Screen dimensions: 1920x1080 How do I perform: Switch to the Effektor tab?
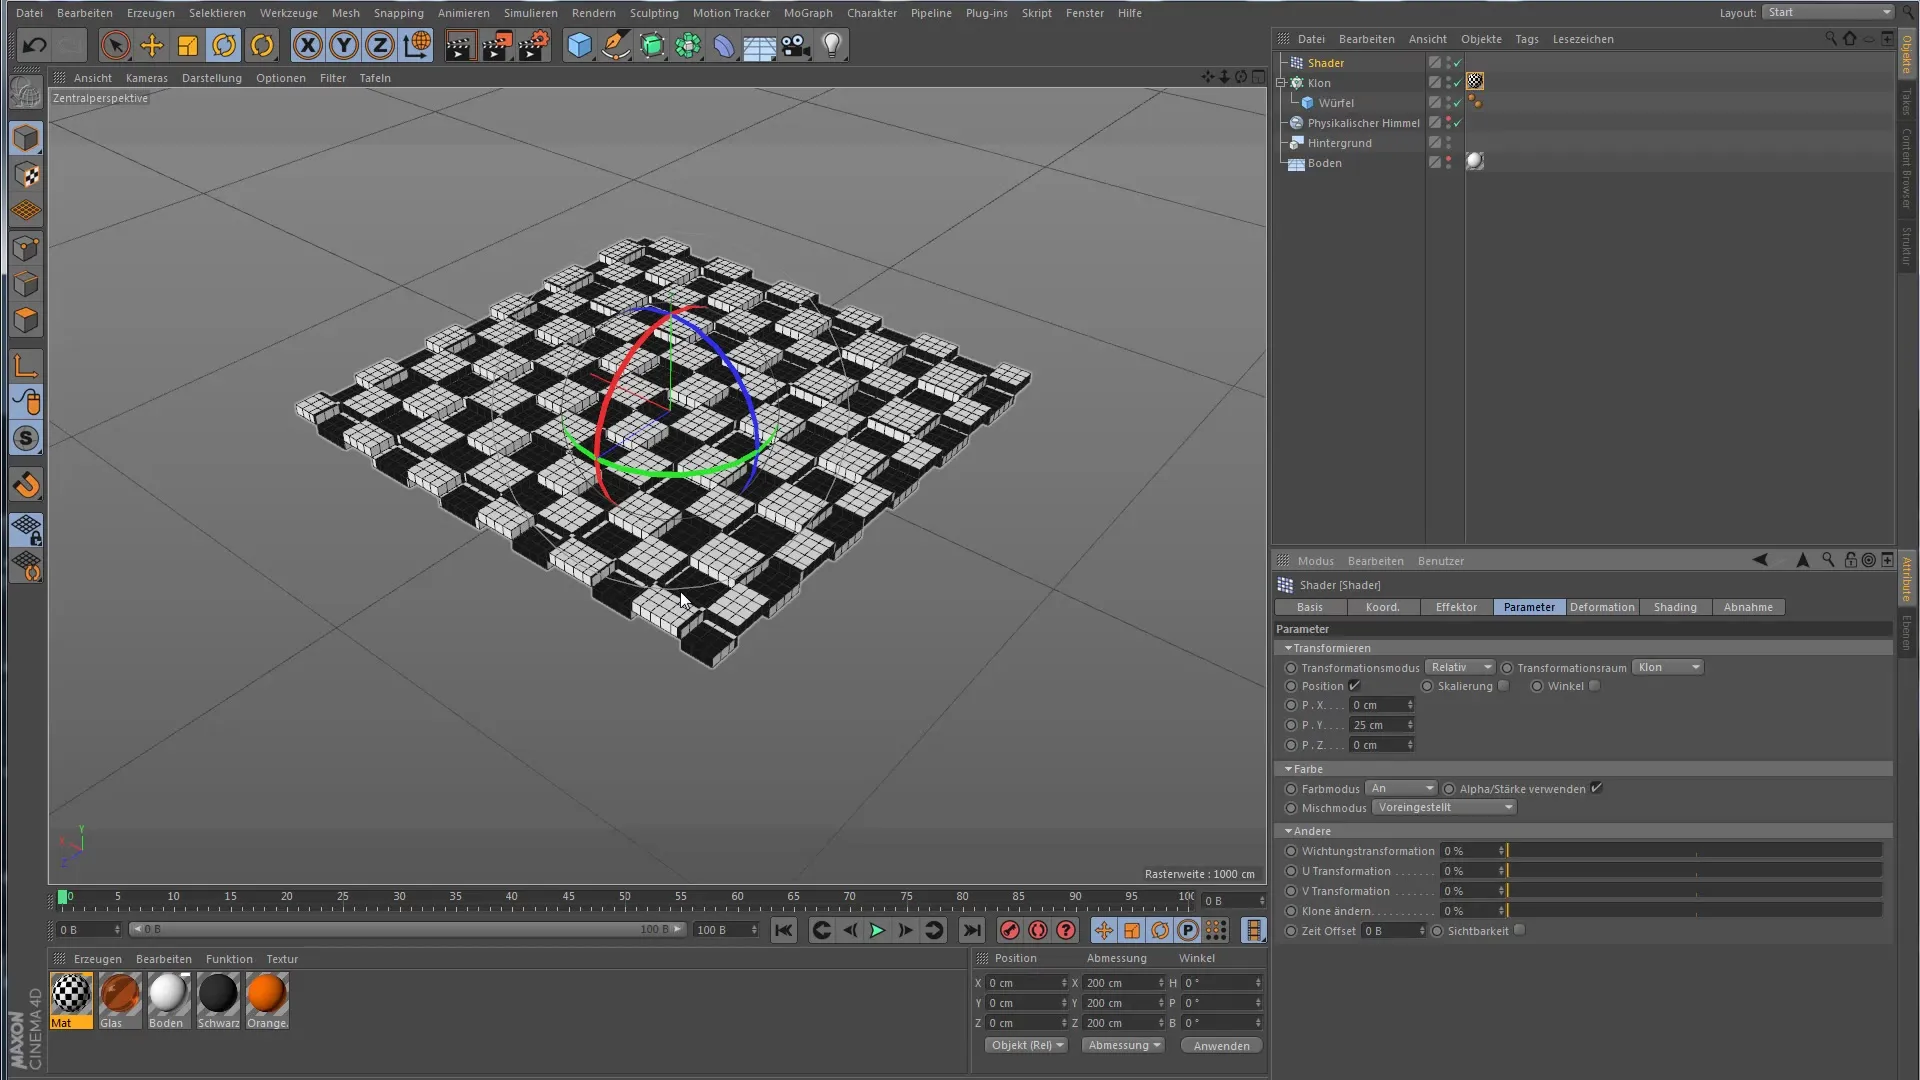[x=1456, y=607]
